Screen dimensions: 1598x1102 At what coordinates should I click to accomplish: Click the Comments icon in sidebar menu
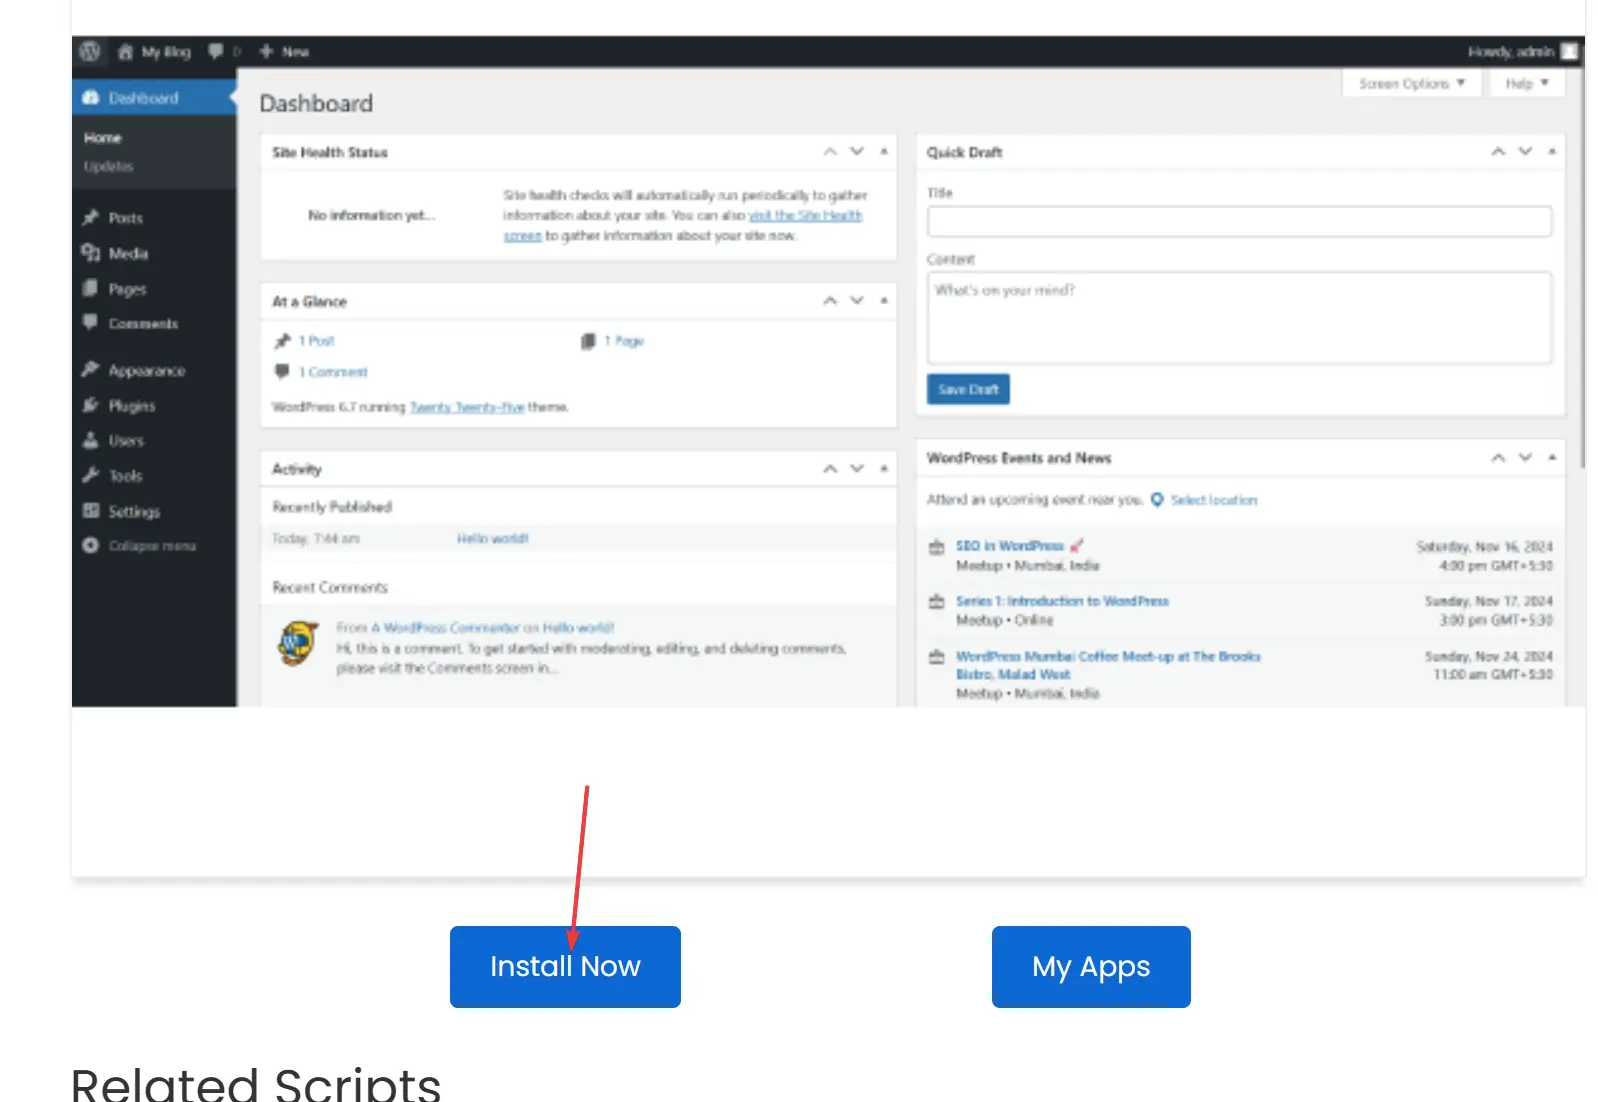pos(91,323)
